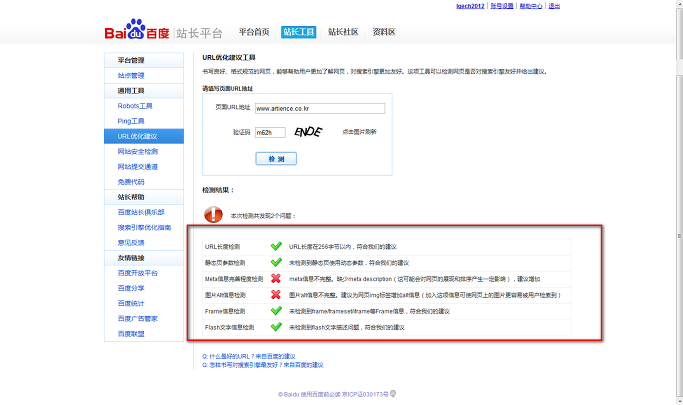
Task: Click the ICP badge icon in footer
Action: pos(393,394)
